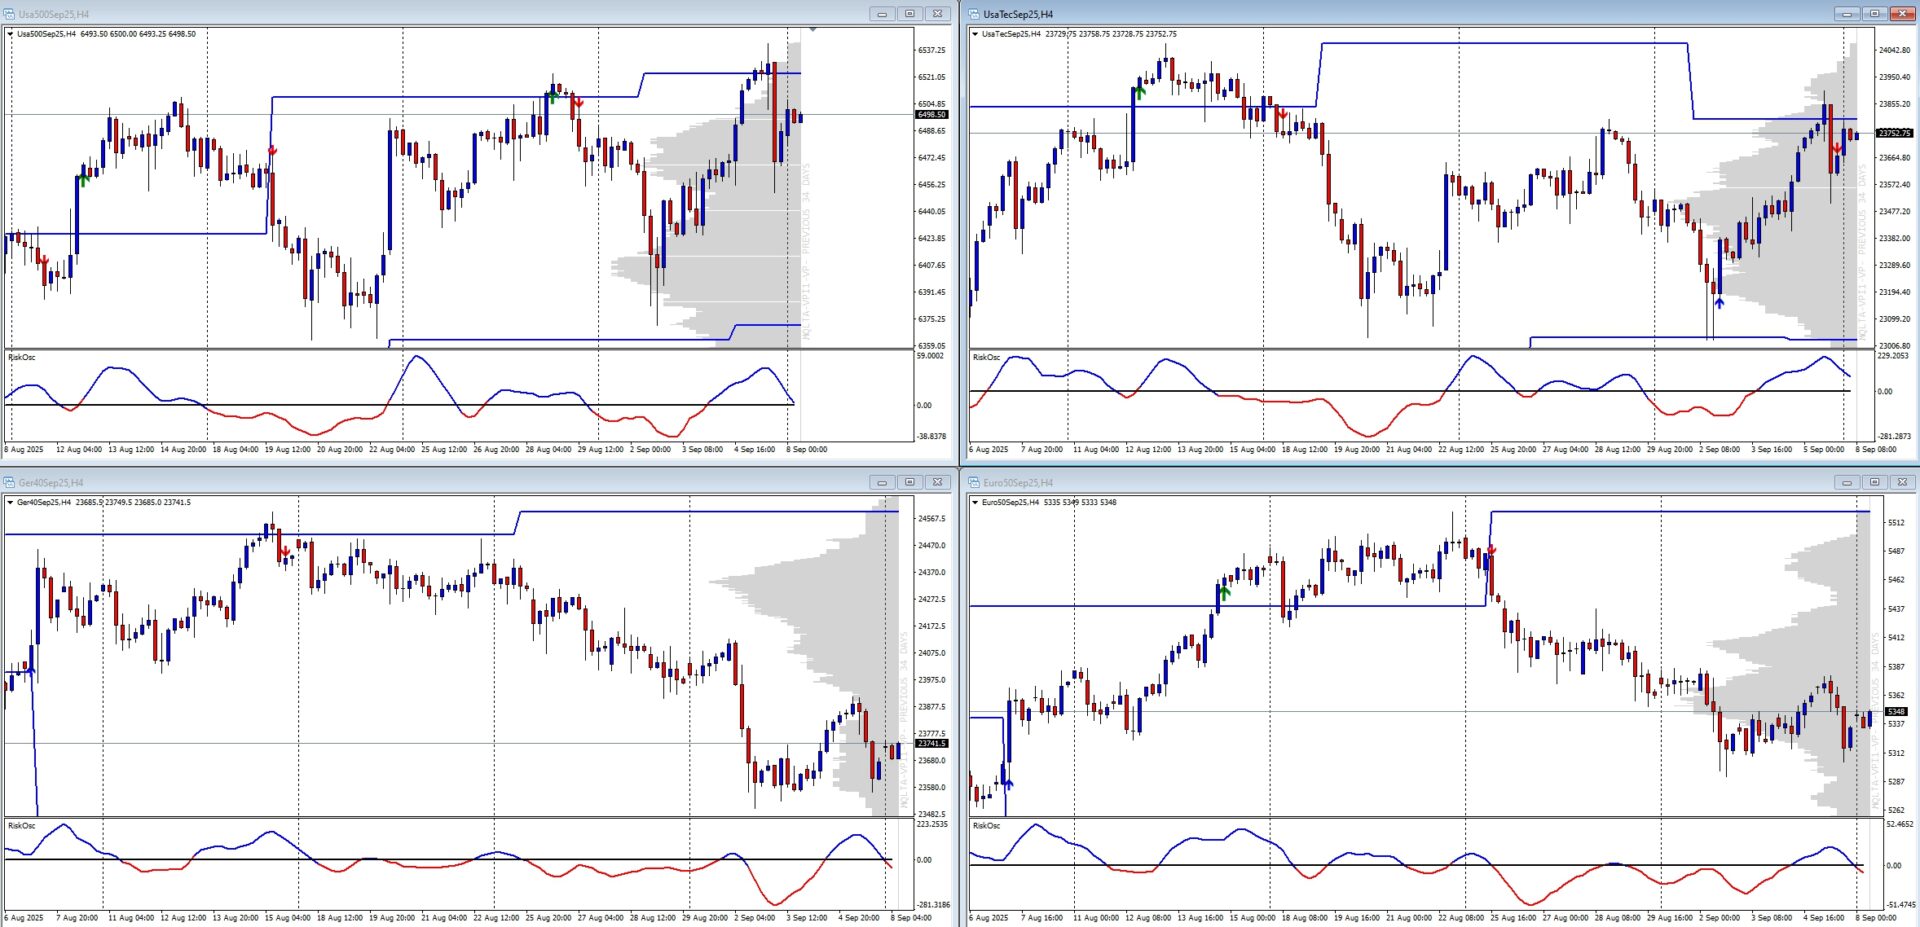Expand the triangle beside Usa500Sep25,H4 label
This screenshot has width=1920, height=927.
pyautogui.click(x=10, y=34)
